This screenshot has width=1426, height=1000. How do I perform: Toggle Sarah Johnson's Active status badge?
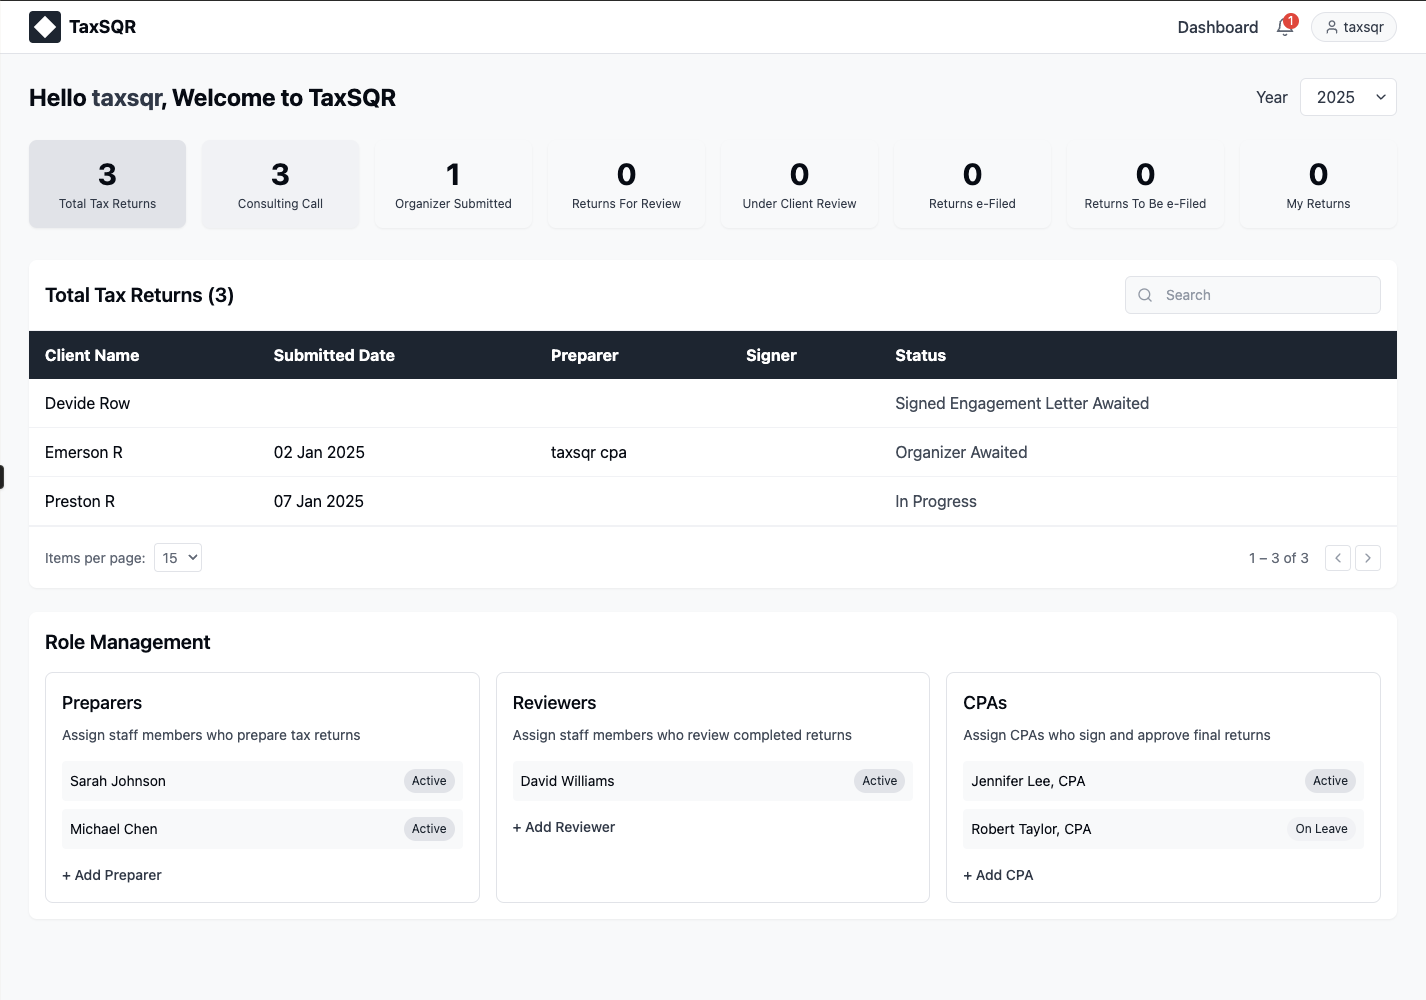click(x=429, y=781)
